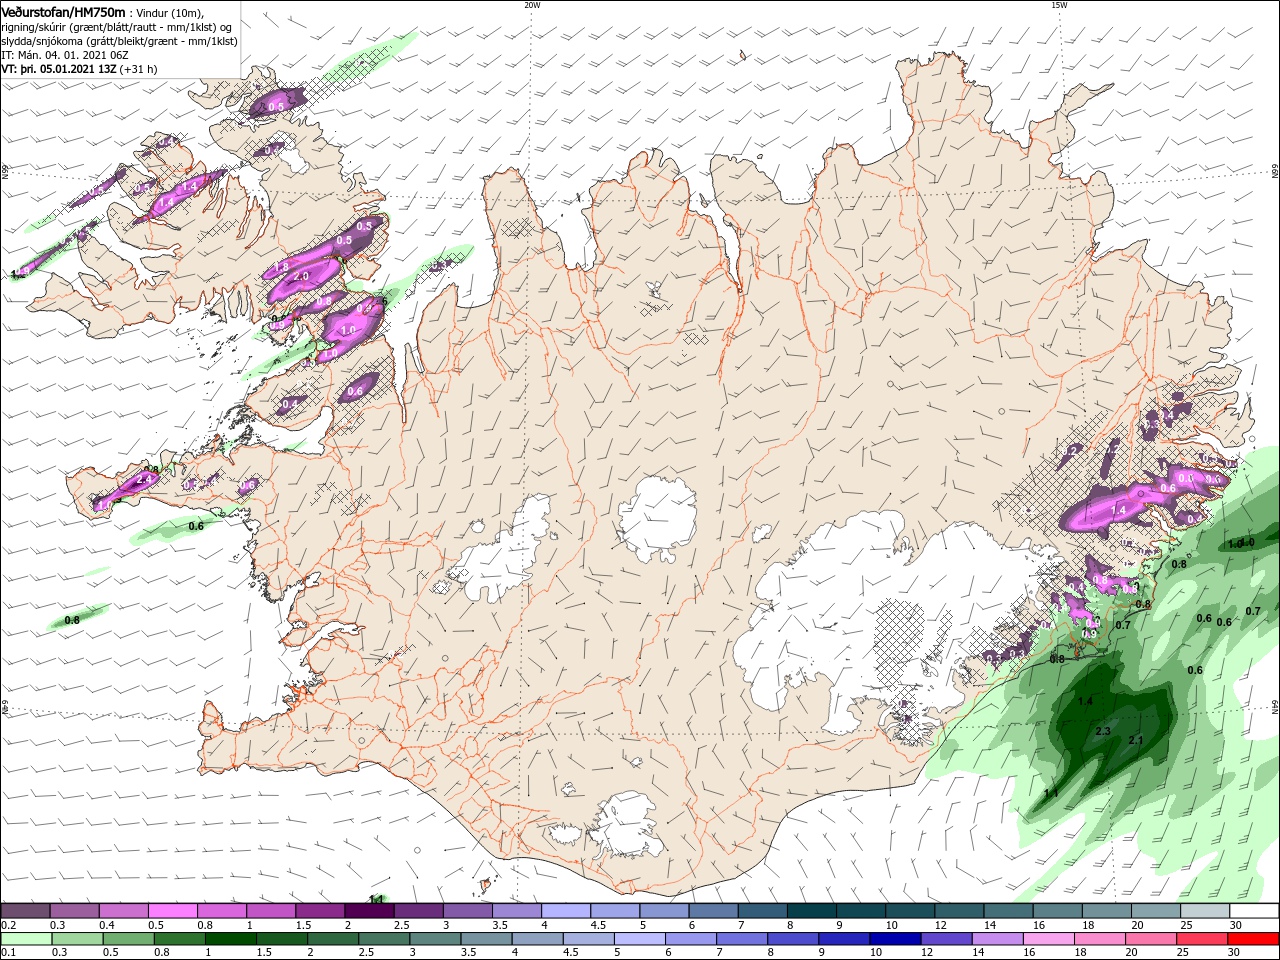Click the 2.1 rain value offshore southeast
1280x960 pixels.
click(x=1135, y=740)
